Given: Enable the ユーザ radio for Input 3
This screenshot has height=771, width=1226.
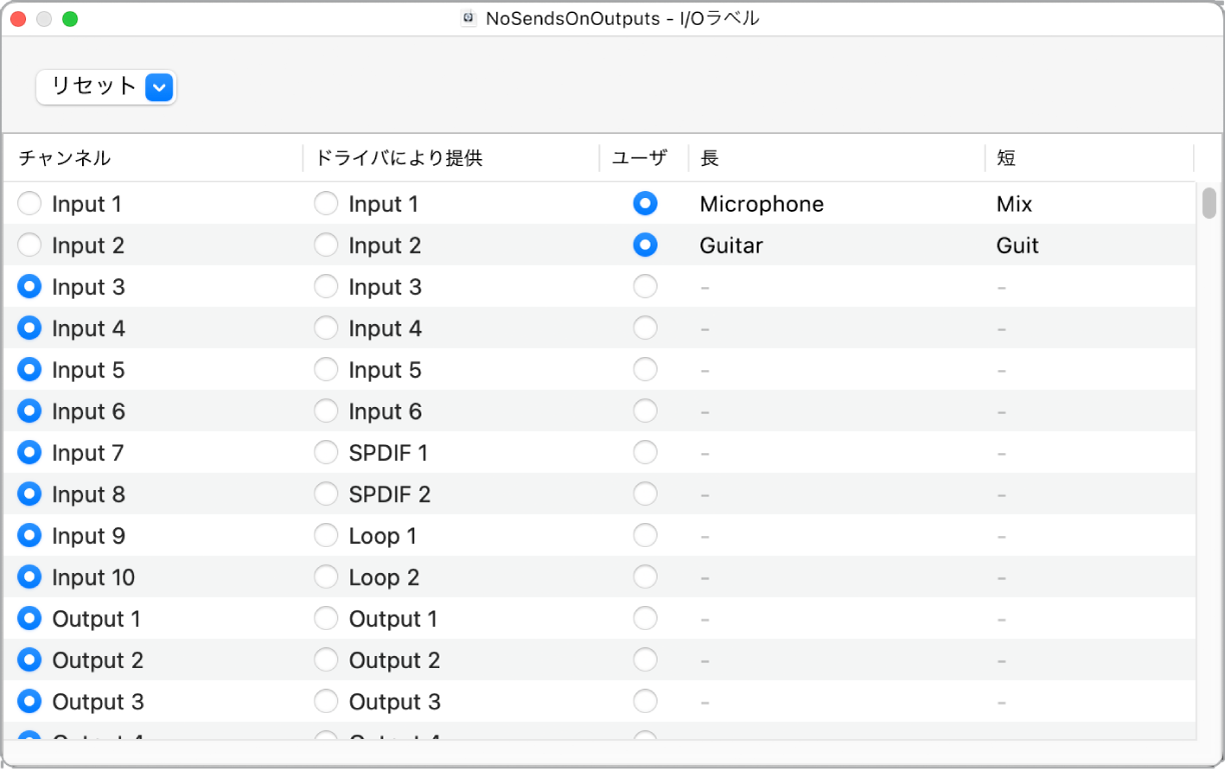Looking at the screenshot, I should pyautogui.click(x=645, y=286).
